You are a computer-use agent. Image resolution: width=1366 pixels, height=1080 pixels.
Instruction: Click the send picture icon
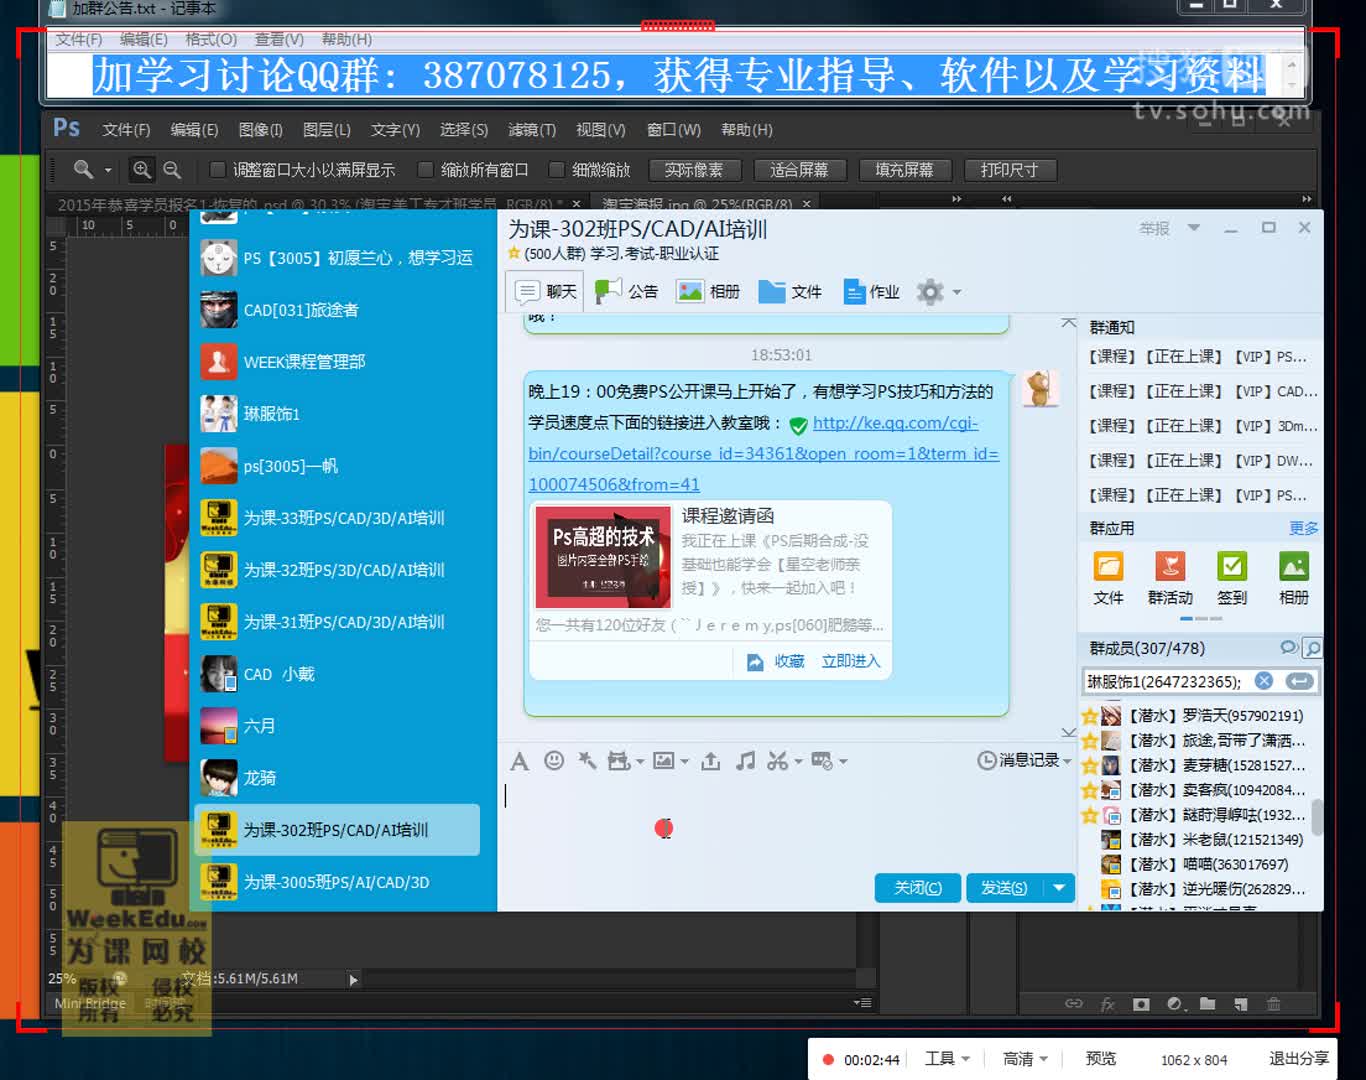click(664, 761)
